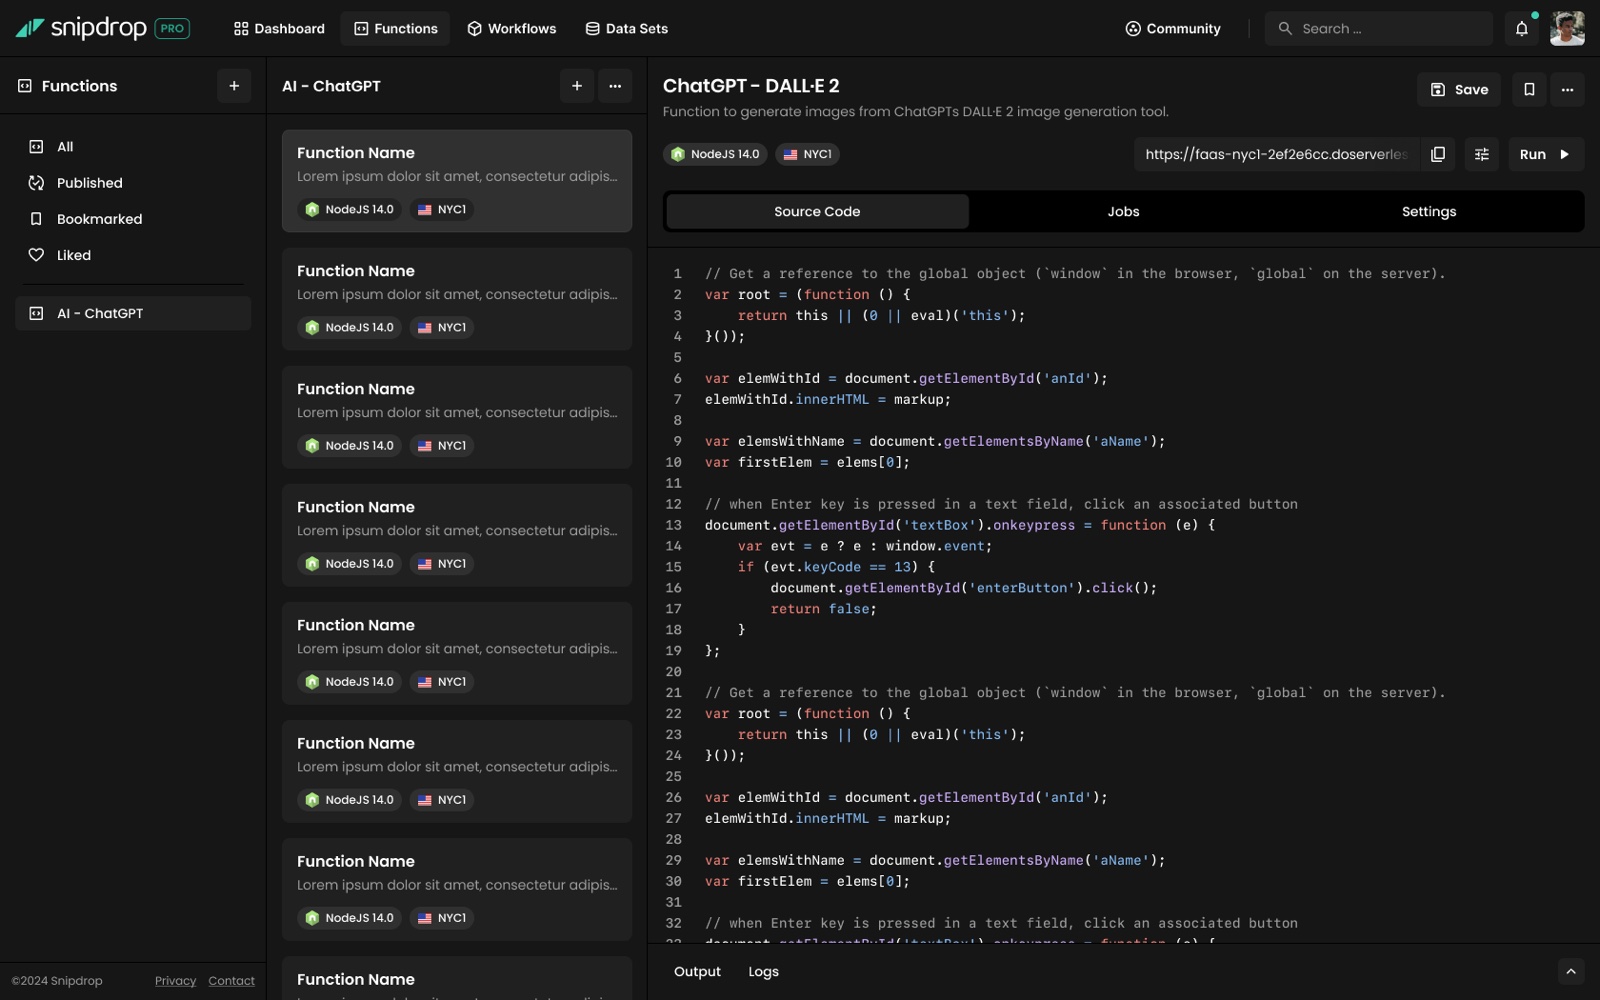Screen dimensions: 1600x1000
Task: Click the Contact link
Action: [x=231, y=981]
